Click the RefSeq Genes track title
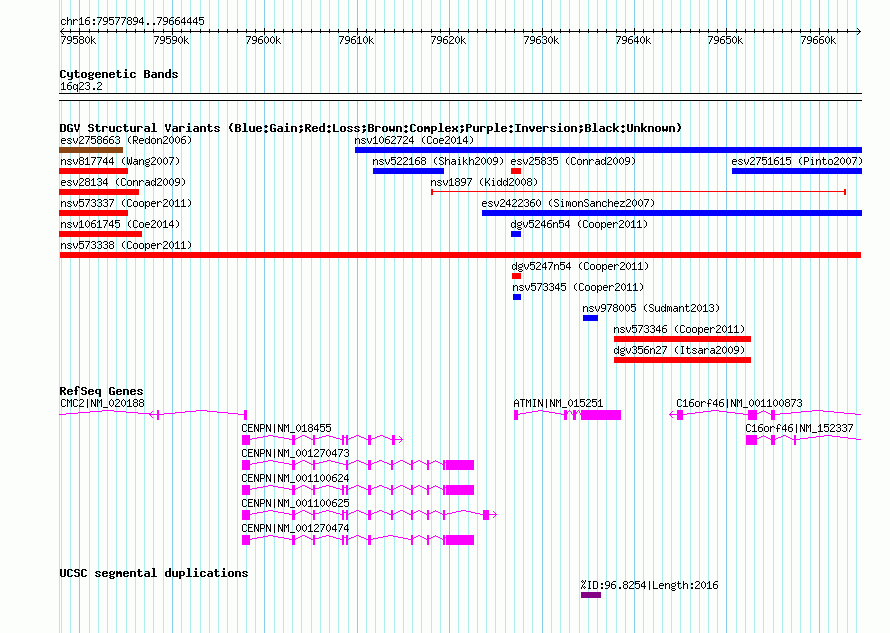Image resolution: width=890 pixels, height=633 pixels. (x=101, y=391)
